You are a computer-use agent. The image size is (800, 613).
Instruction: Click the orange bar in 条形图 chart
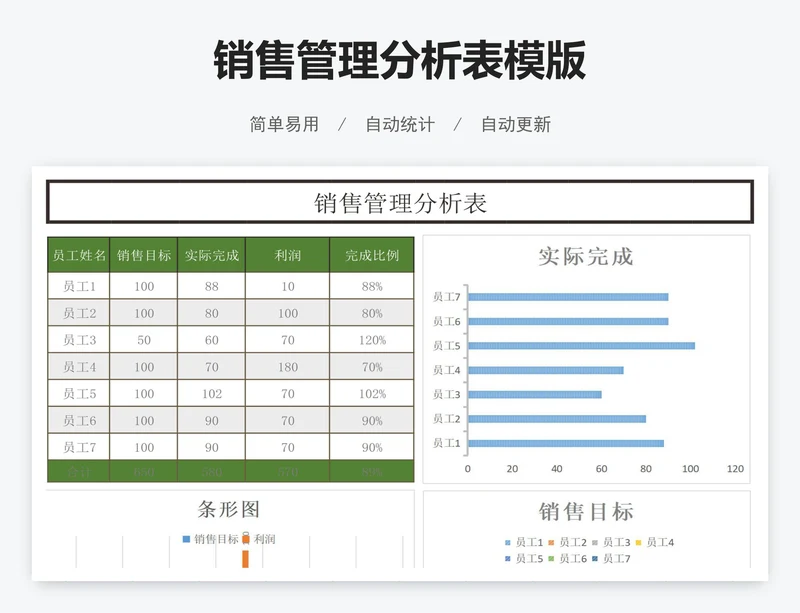(245, 559)
